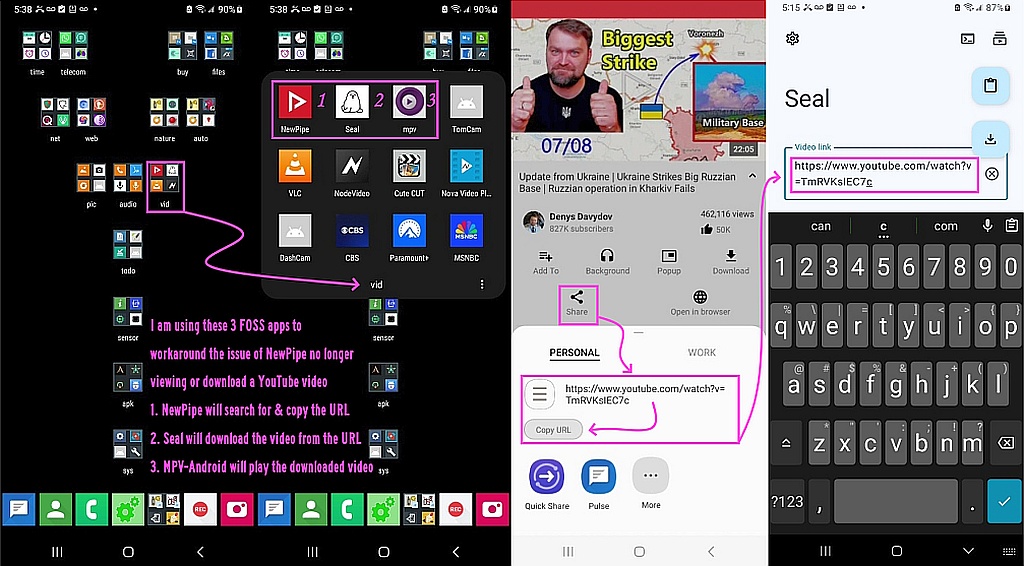Choose Pulse in share sheet
1024x566 pixels.
pyautogui.click(x=599, y=477)
